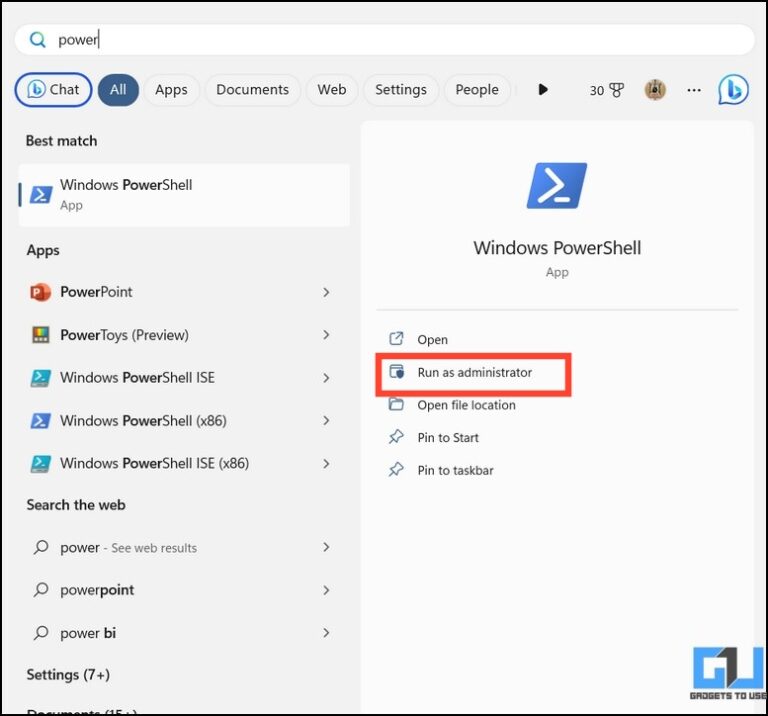Click the Open action's external-link icon
Viewport: 768px width, 716px height.
pos(396,338)
